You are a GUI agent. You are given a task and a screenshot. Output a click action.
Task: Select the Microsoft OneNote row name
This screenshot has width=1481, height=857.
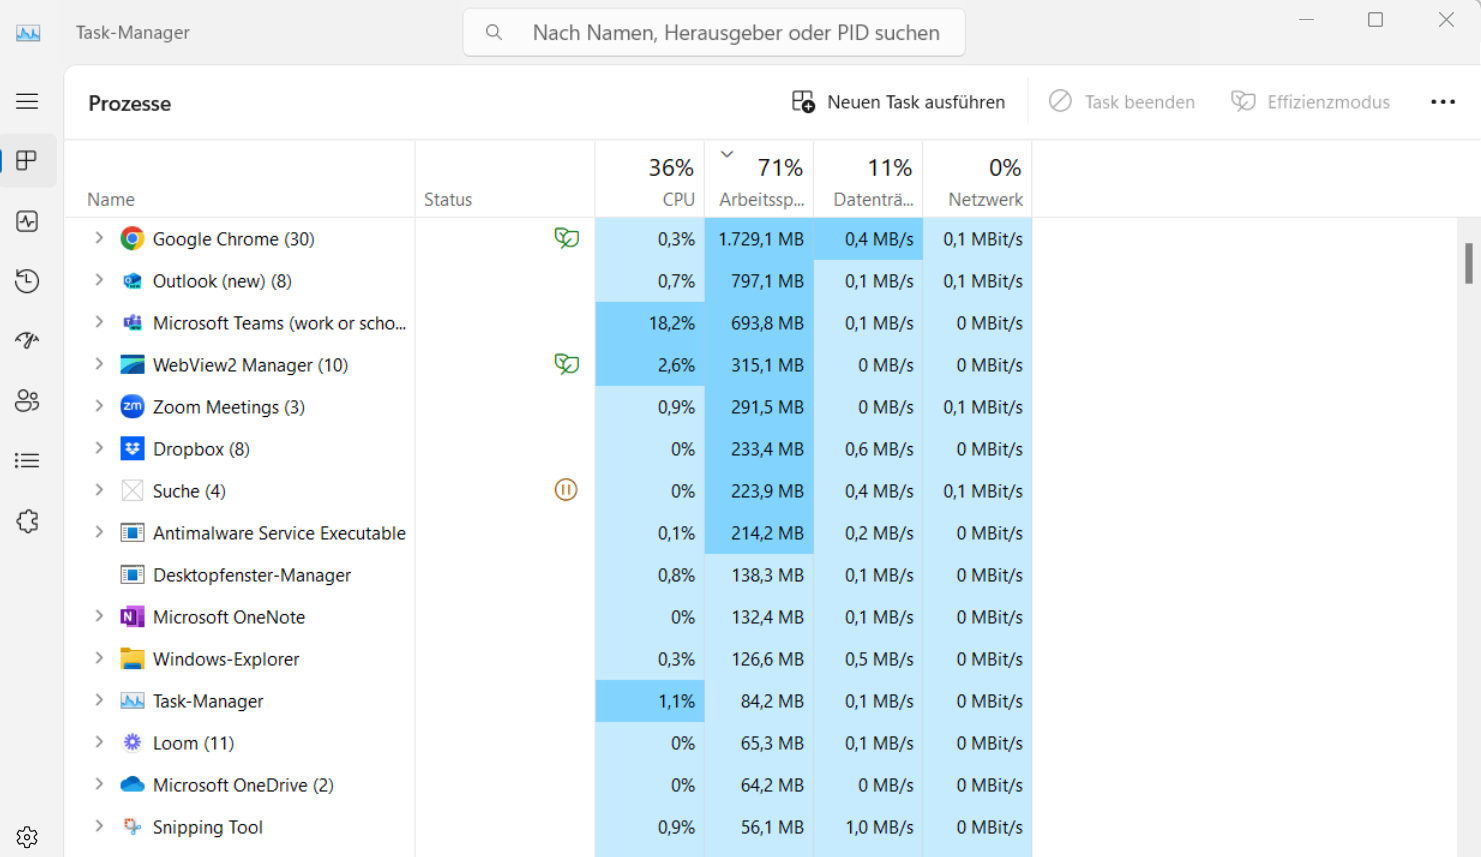[228, 617]
